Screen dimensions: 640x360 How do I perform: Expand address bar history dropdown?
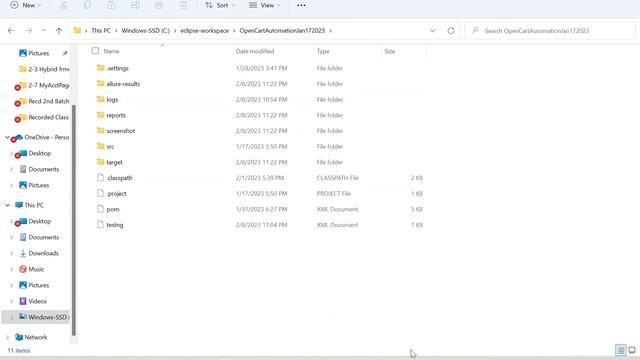tap(432, 31)
